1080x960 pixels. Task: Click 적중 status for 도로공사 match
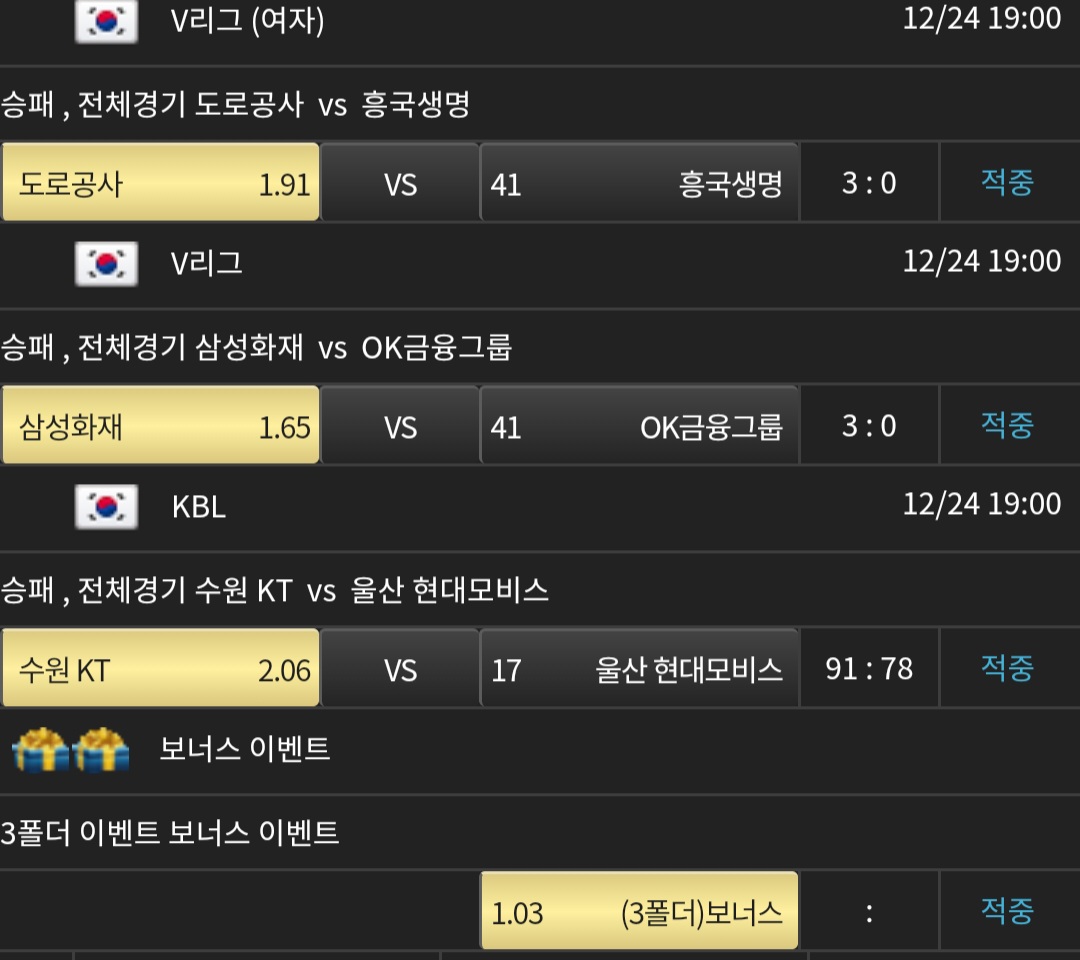[1007, 182]
